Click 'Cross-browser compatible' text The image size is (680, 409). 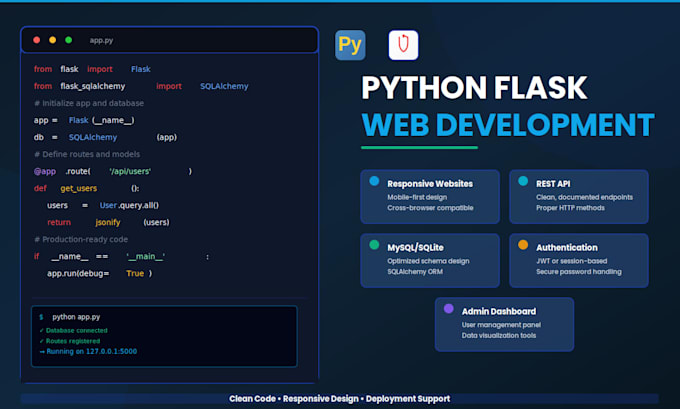[x=430, y=208]
